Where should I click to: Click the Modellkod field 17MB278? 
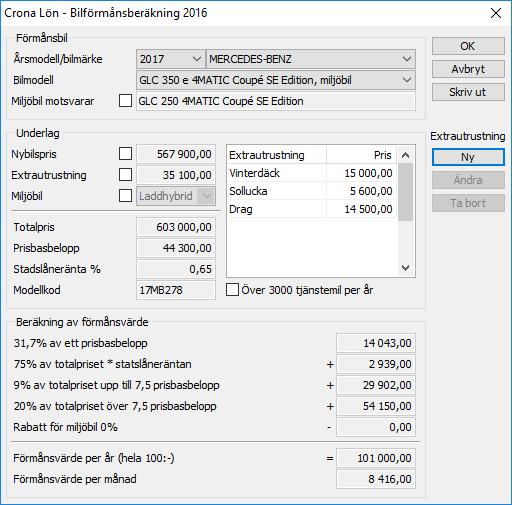point(176,290)
